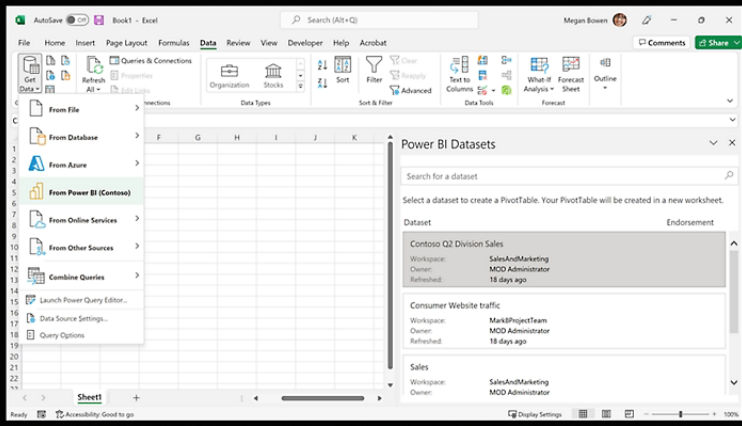Image resolution: width=742 pixels, height=426 pixels.
Task: Switch to the Developer tab
Action: (305, 43)
